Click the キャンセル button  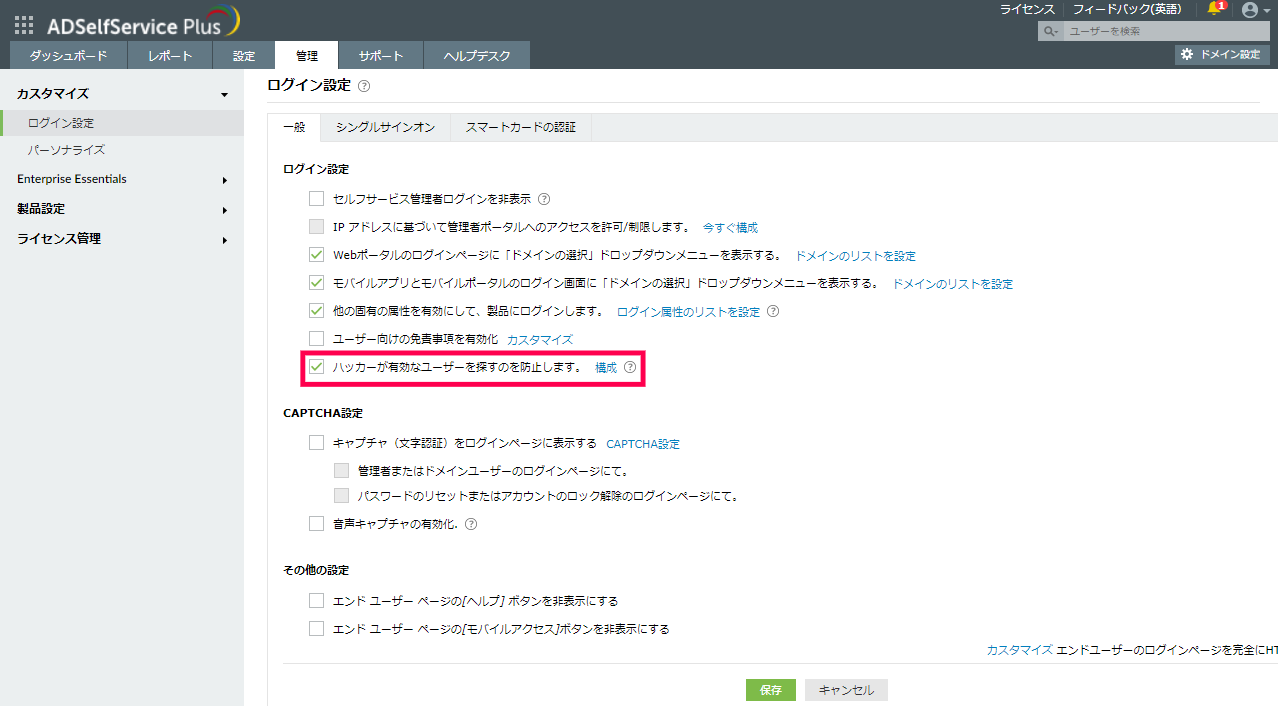(x=846, y=690)
